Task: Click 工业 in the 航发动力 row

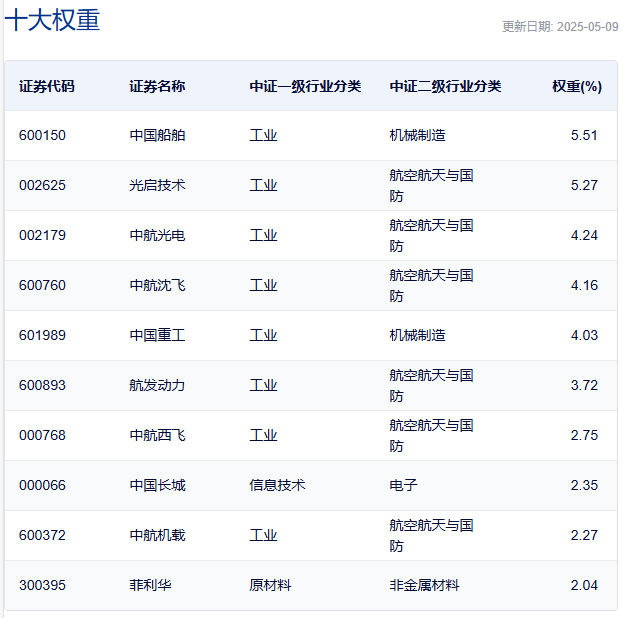Action: [x=263, y=385]
